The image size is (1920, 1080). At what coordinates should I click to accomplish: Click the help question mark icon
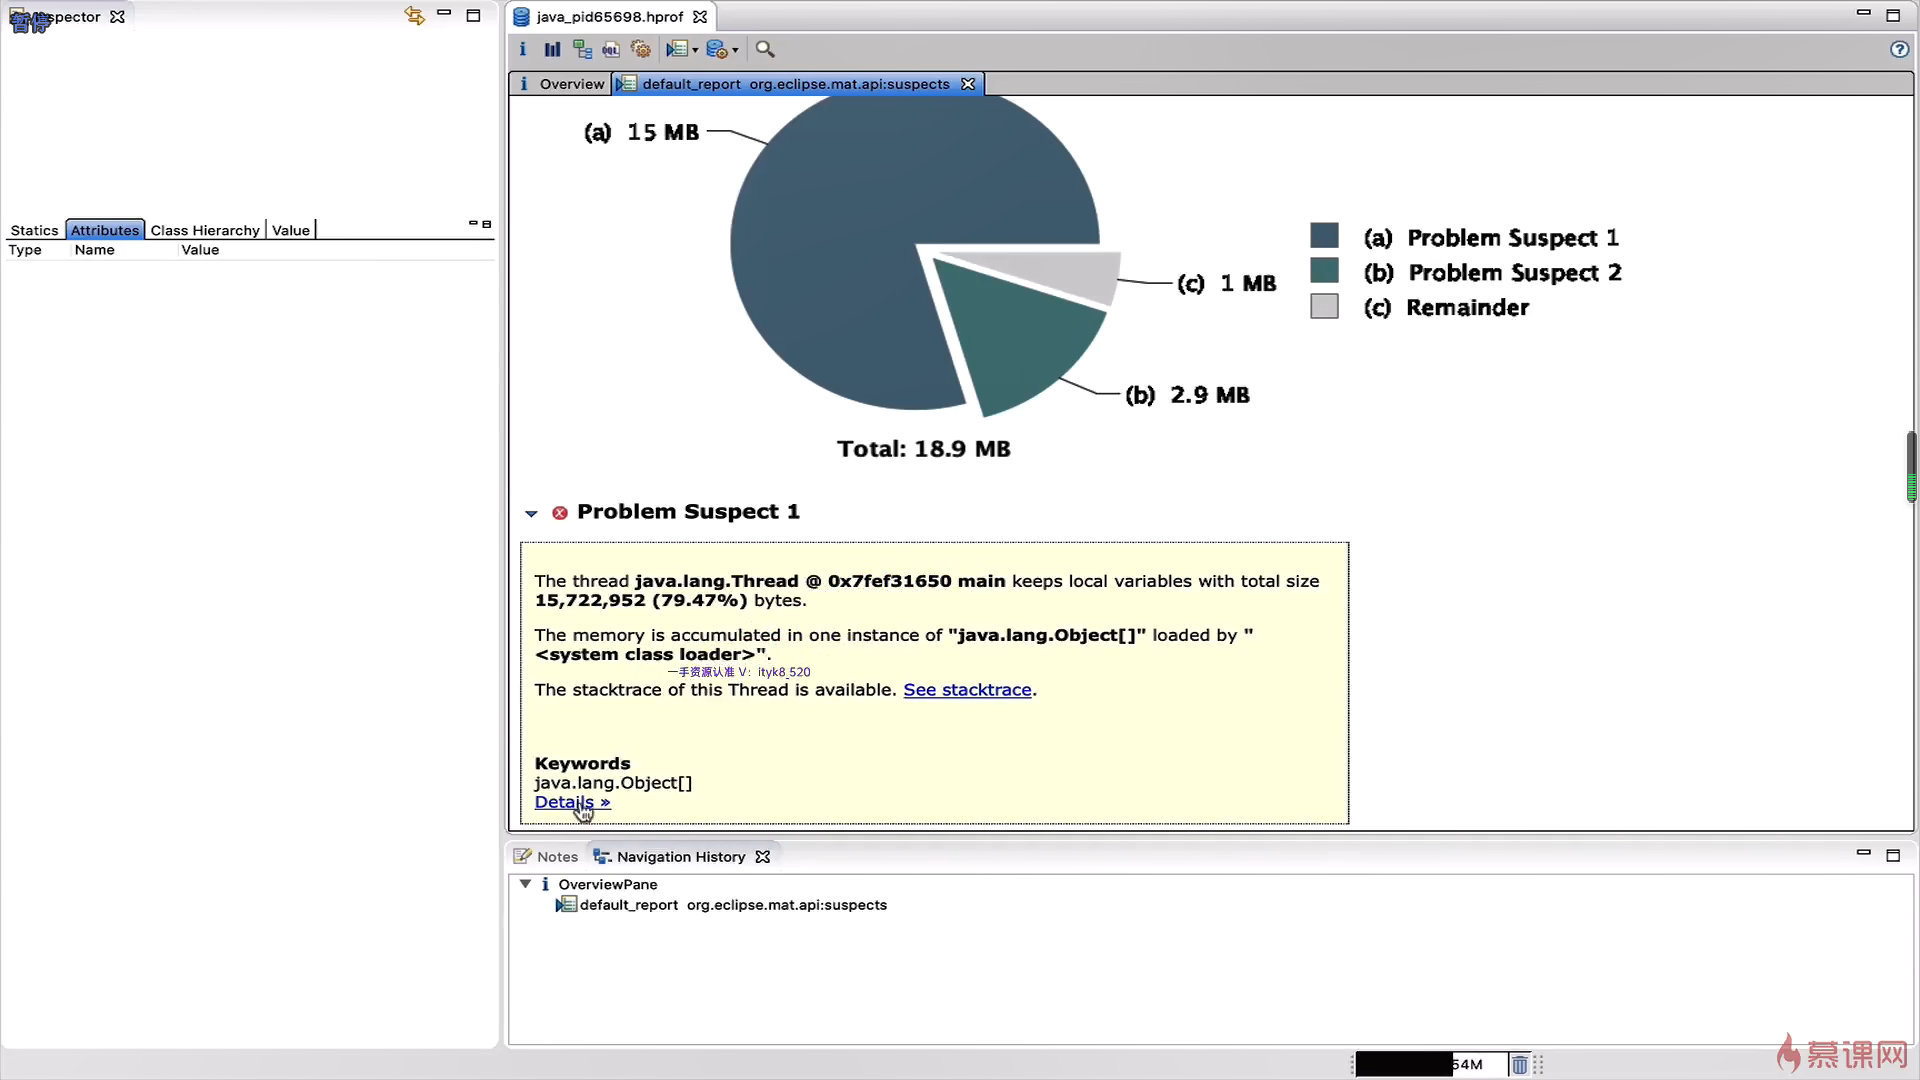pos(1899,49)
